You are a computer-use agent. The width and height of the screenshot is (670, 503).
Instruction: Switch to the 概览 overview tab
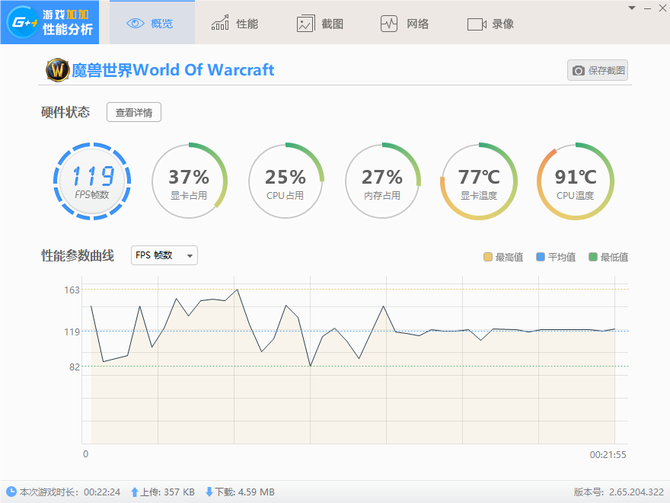pyautogui.click(x=152, y=22)
